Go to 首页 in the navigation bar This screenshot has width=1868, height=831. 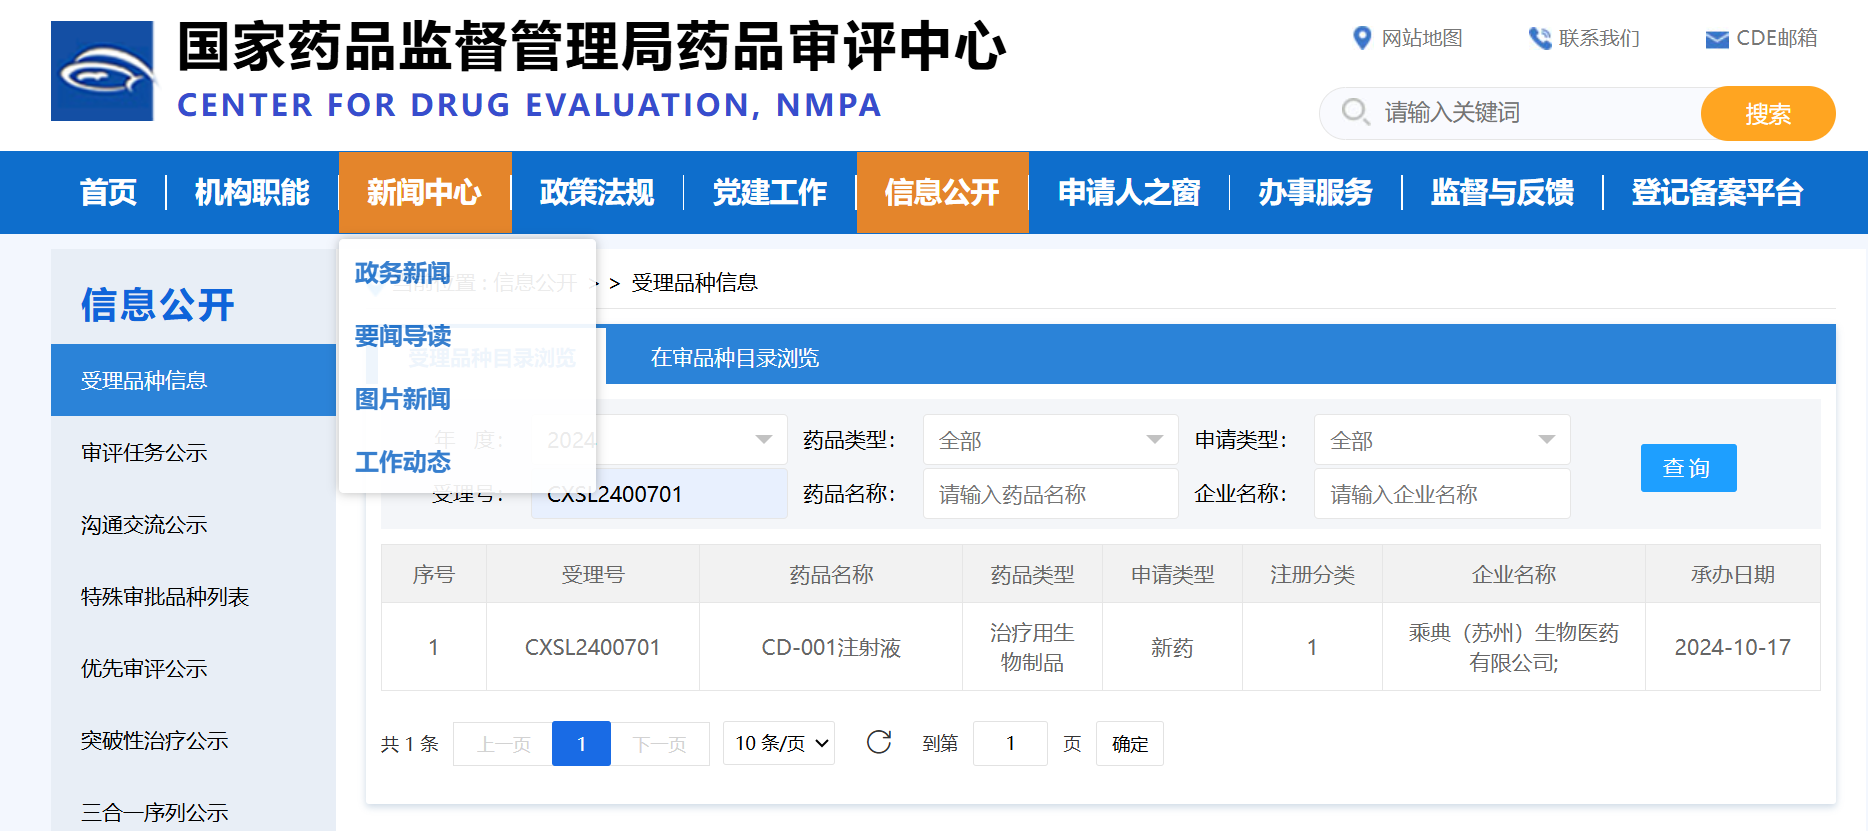coord(108,192)
